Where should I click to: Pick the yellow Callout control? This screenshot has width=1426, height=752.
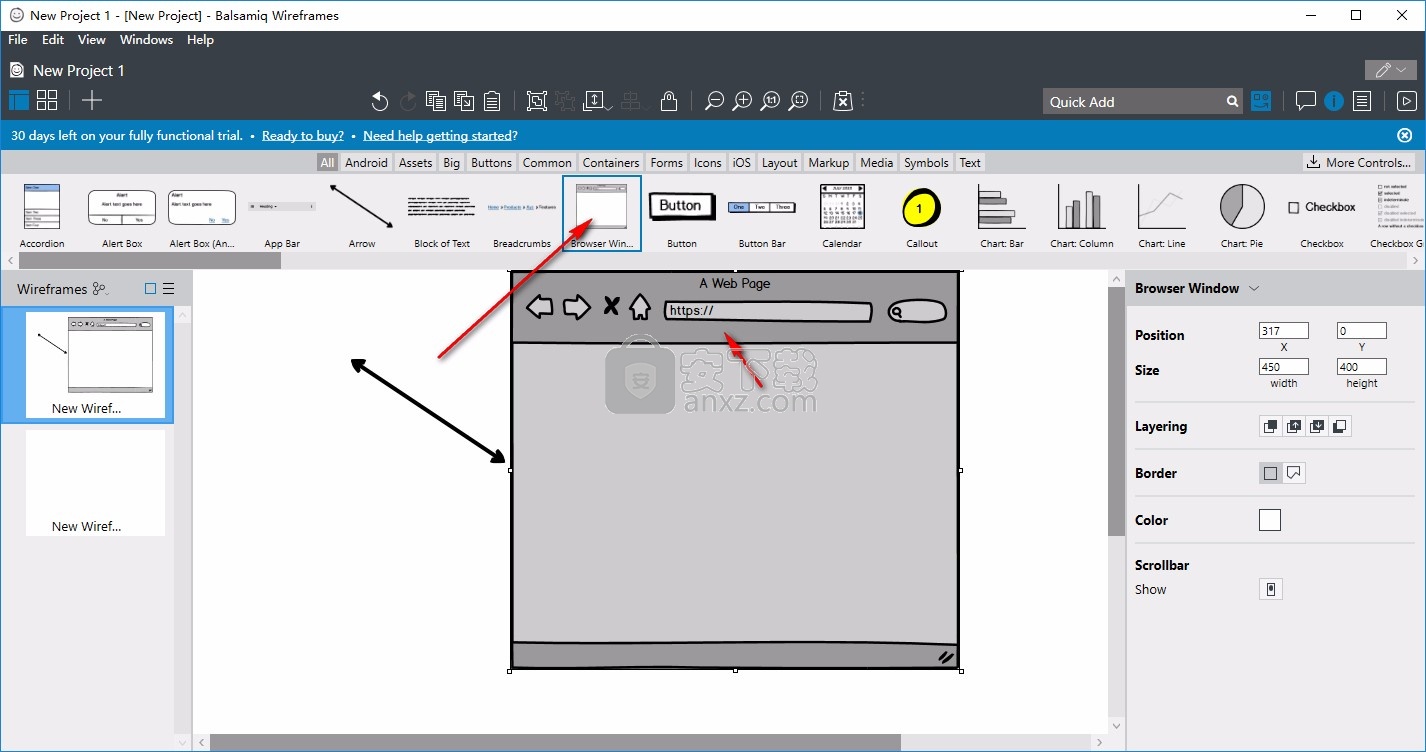[x=922, y=215]
